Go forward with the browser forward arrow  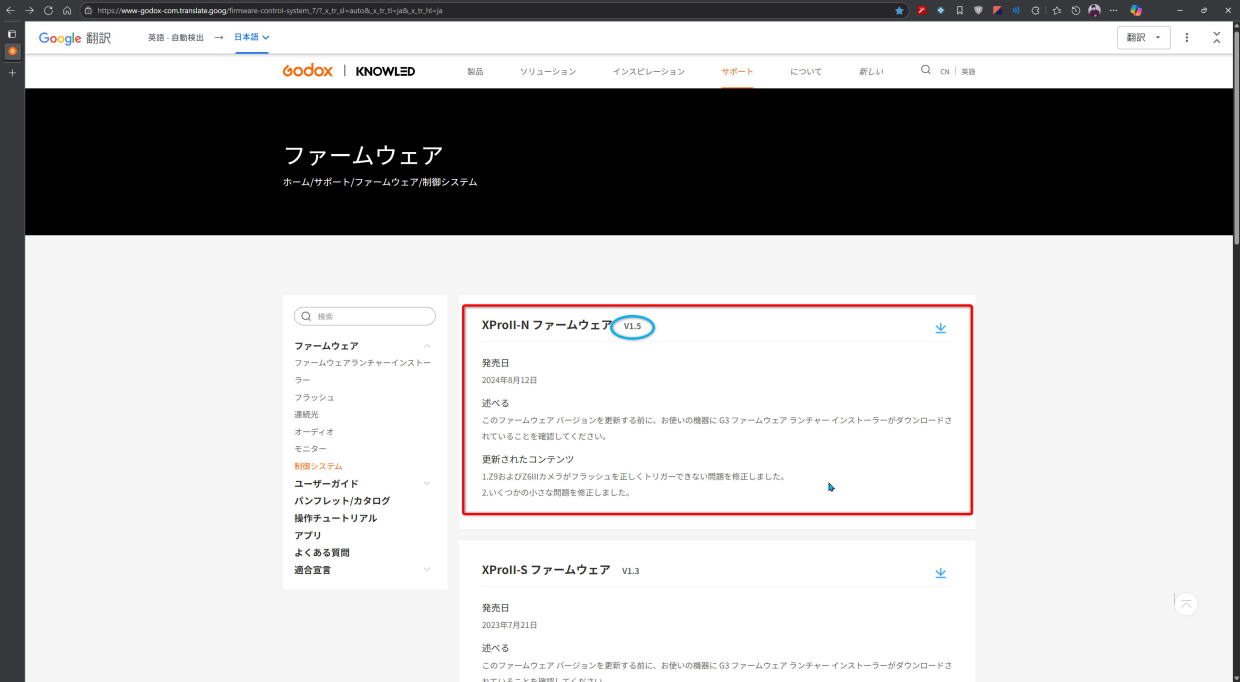tap(29, 10)
